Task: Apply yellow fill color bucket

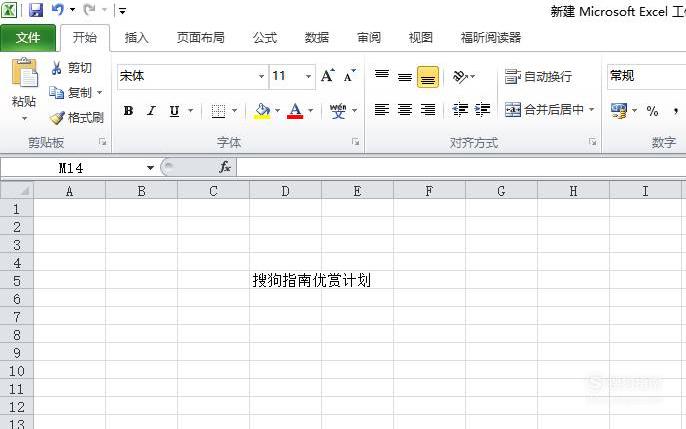Action: click(262, 111)
